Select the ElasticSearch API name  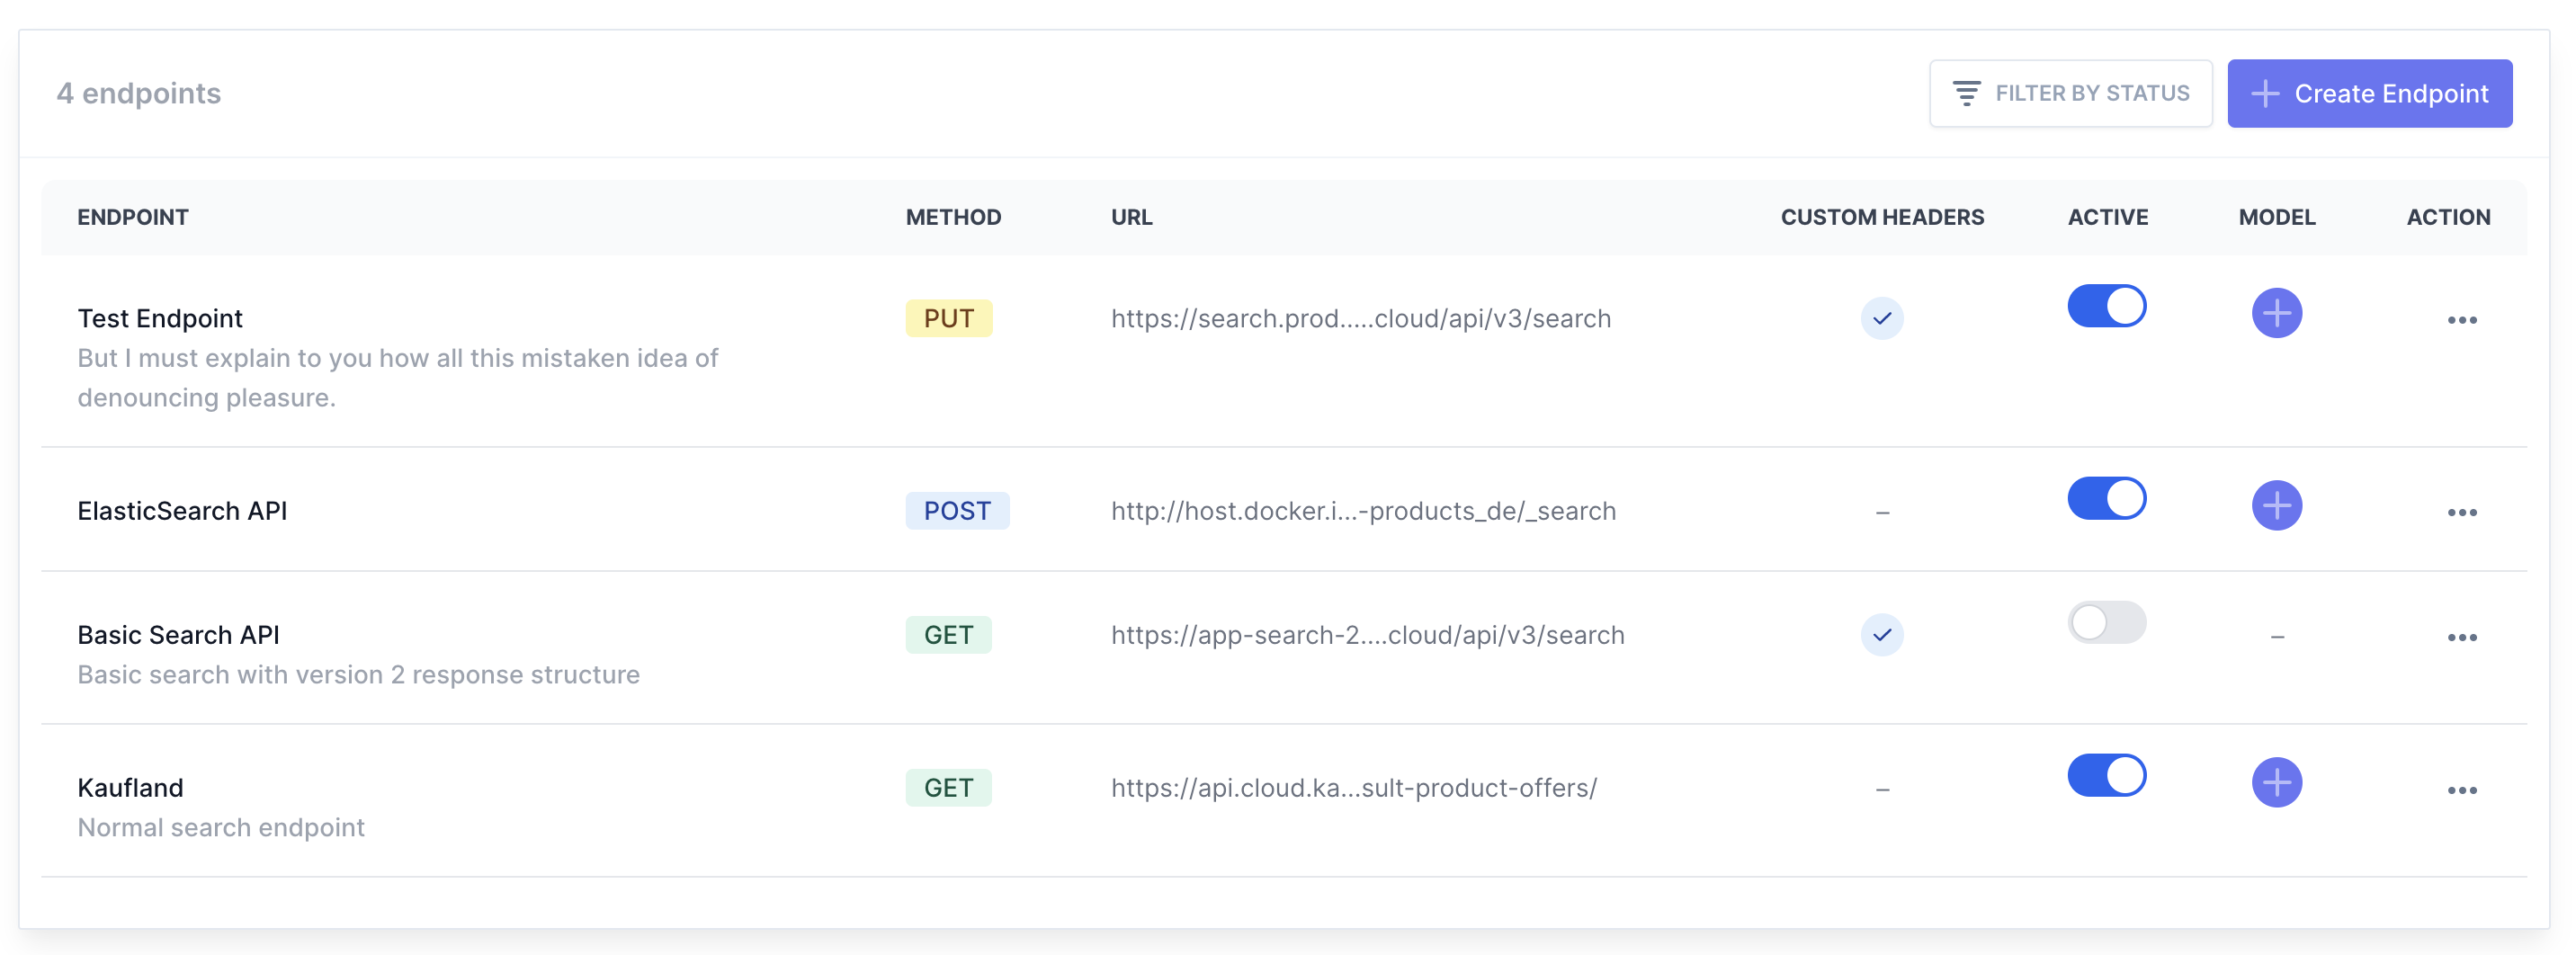point(182,511)
